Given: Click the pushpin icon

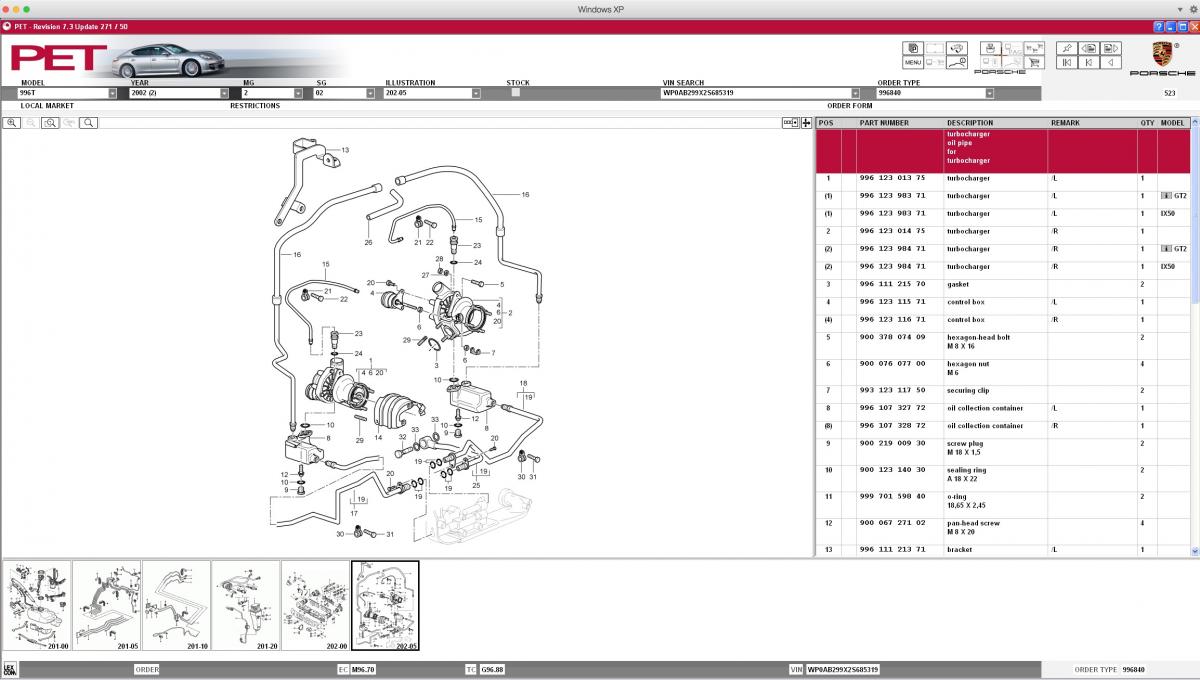Looking at the screenshot, I should [x=1066, y=48].
